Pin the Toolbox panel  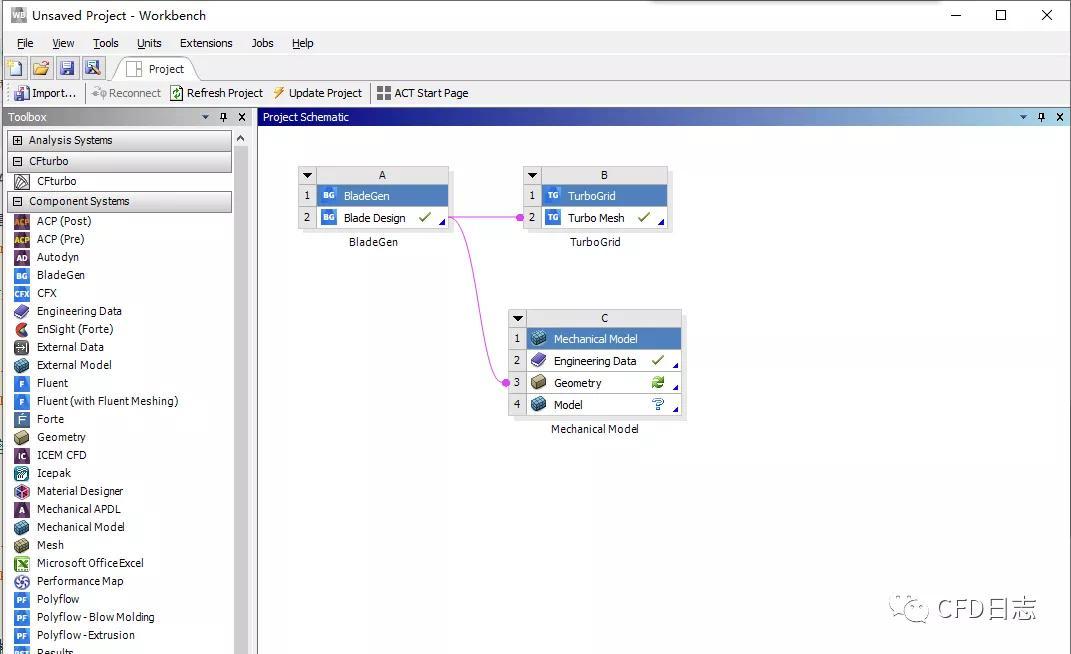click(x=223, y=118)
